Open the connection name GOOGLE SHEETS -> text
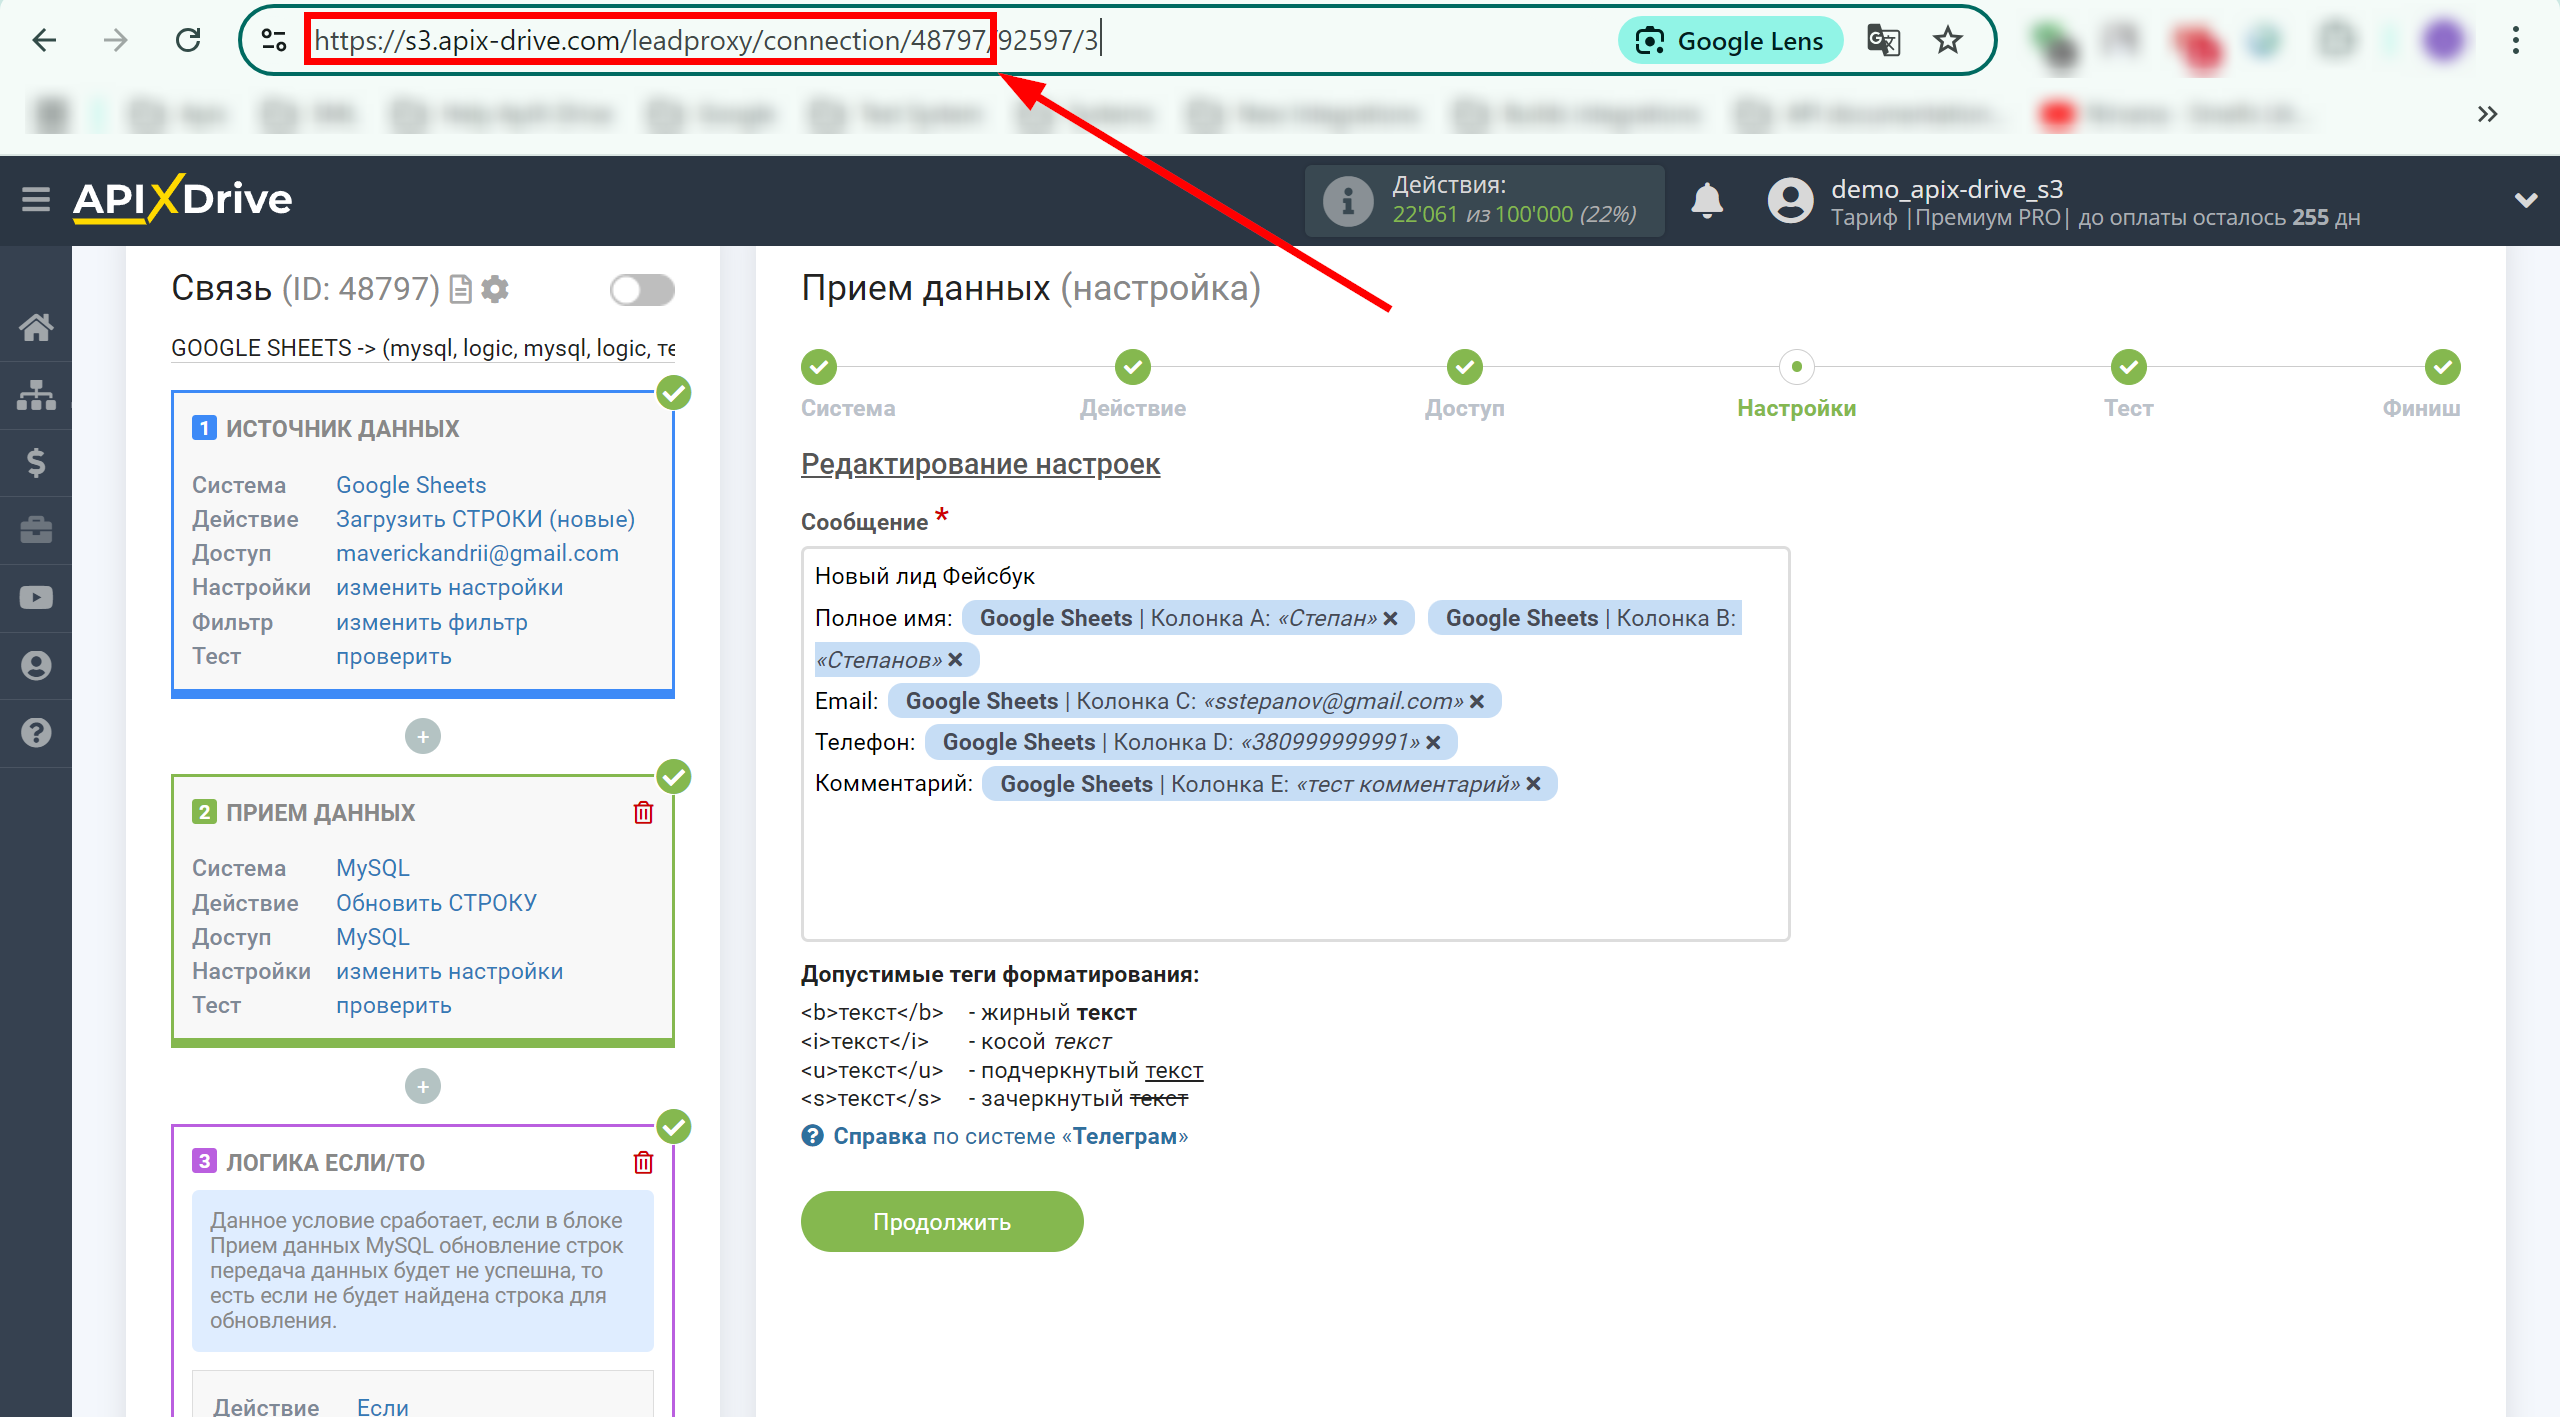Screen dimensions: 2560x1417 coord(423,348)
